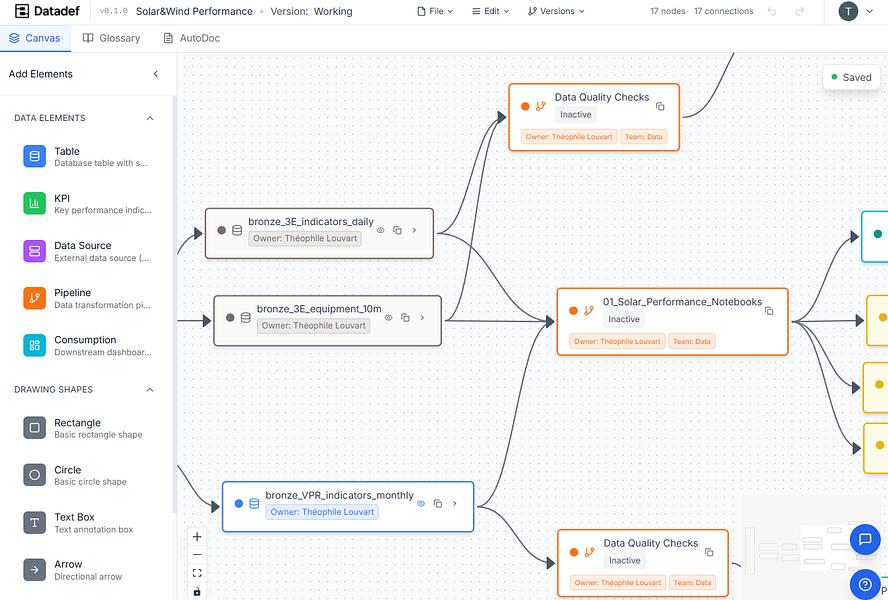Select the Consumption element icon
Viewport: 888px width, 600px height.
tap(35, 345)
